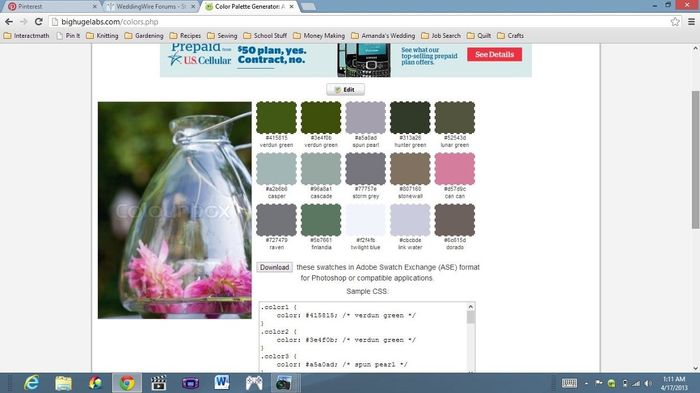Select the pink can can swatch
Image resolution: width=700 pixels, height=393 pixels.
(455, 169)
